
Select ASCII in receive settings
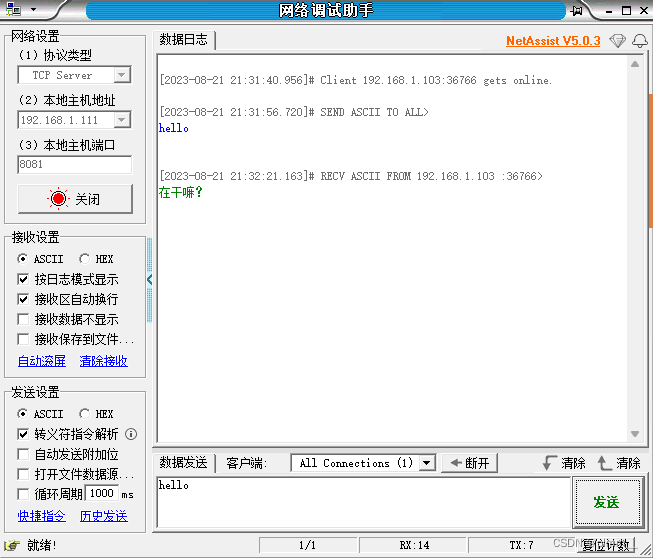click(40, 259)
